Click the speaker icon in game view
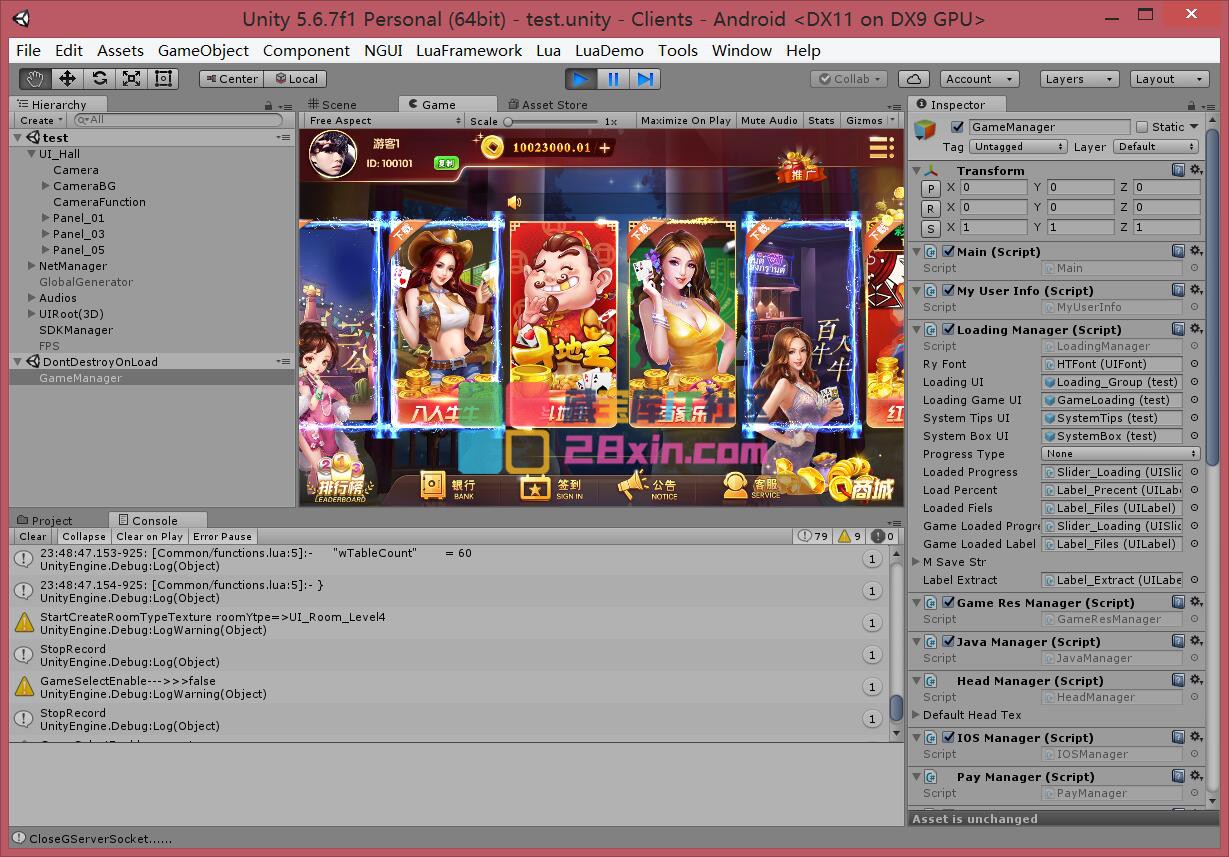The height and width of the screenshot is (857, 1229). click(514, 203)
